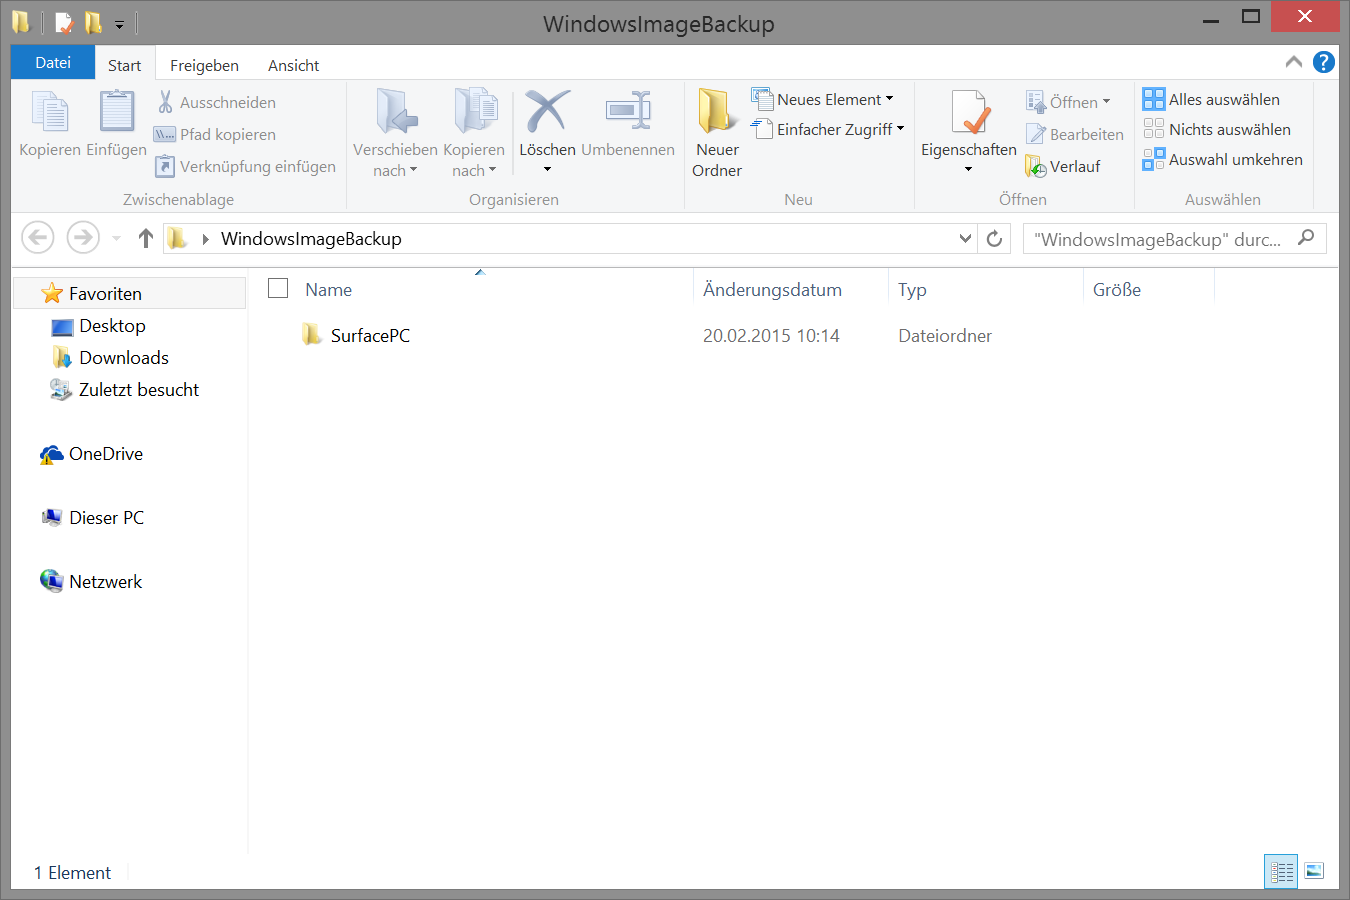Select Pfad kopieren in ribbon
Screen dimensions: 1350x900
click(x=214, y=134)
